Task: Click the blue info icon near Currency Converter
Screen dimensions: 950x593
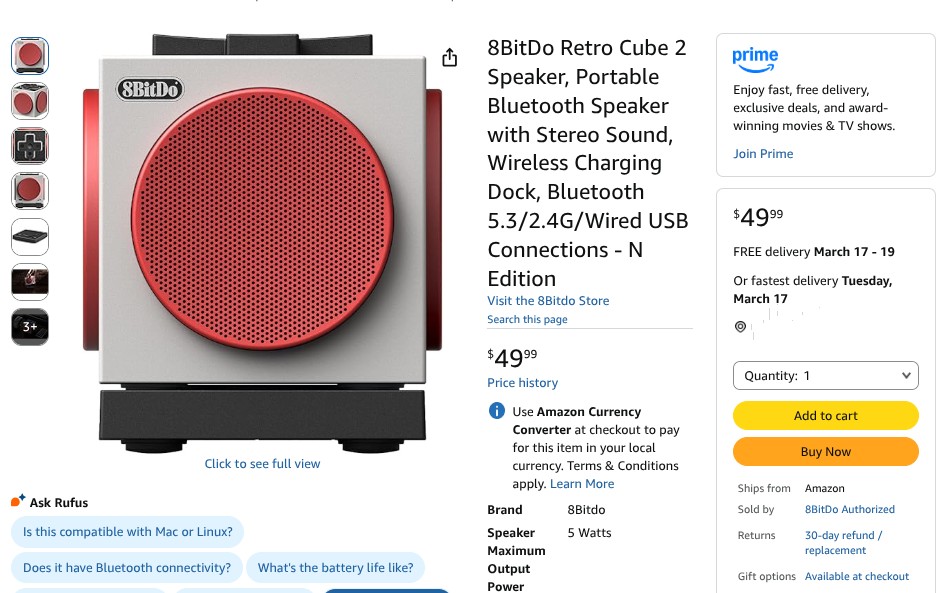Action: tap(497, 411)
